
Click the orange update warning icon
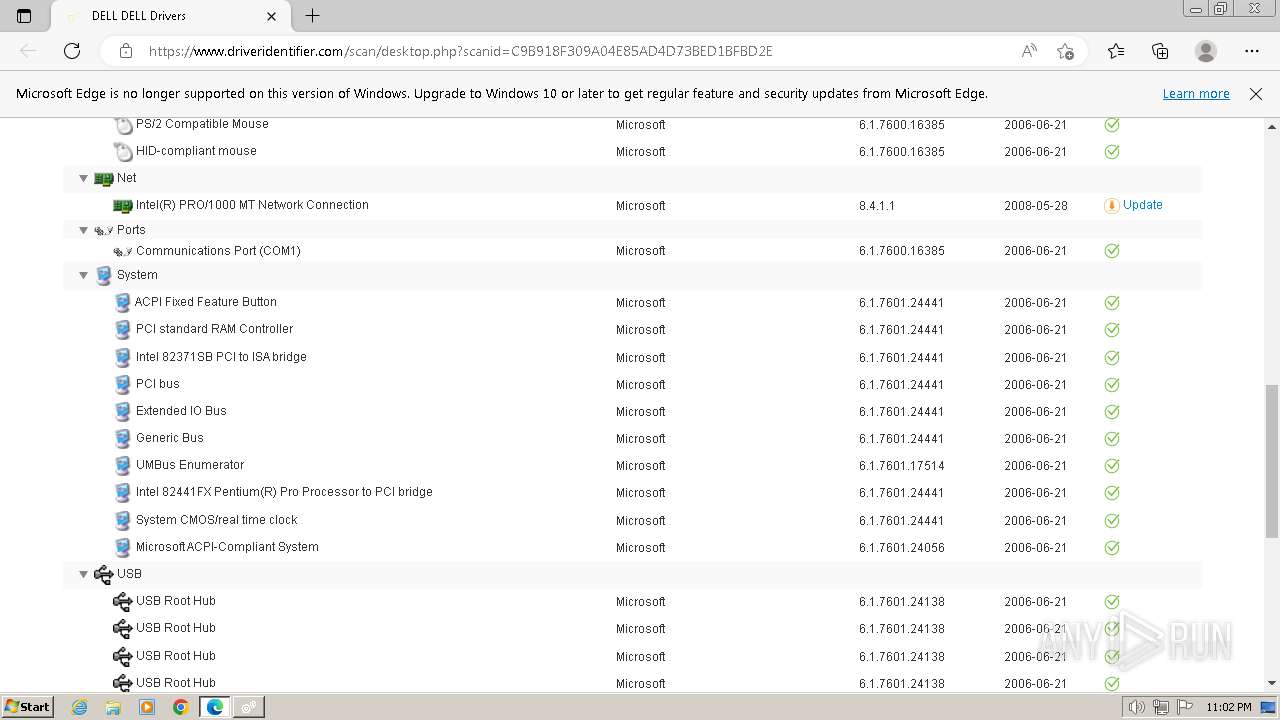tap(1111, 205)
